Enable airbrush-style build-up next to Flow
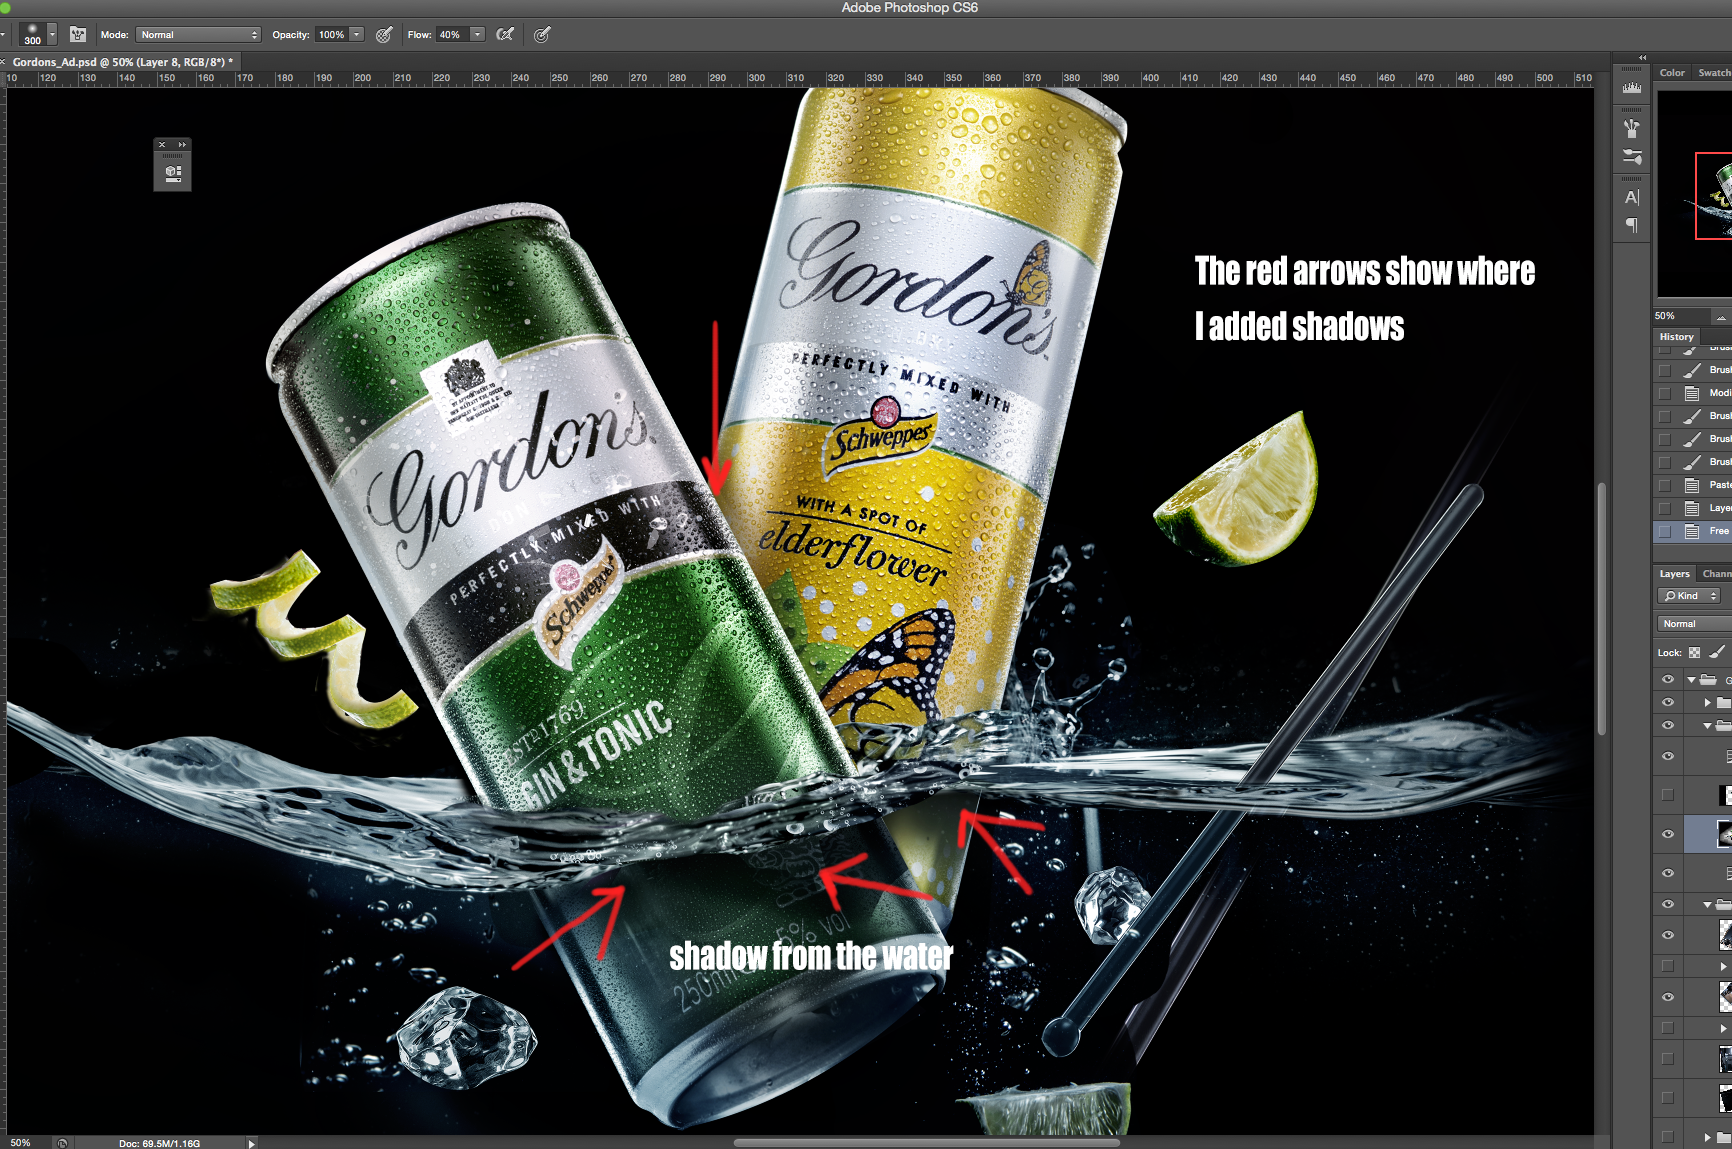Viewport: 1732px width, 1149px height. tap(506, 35)
